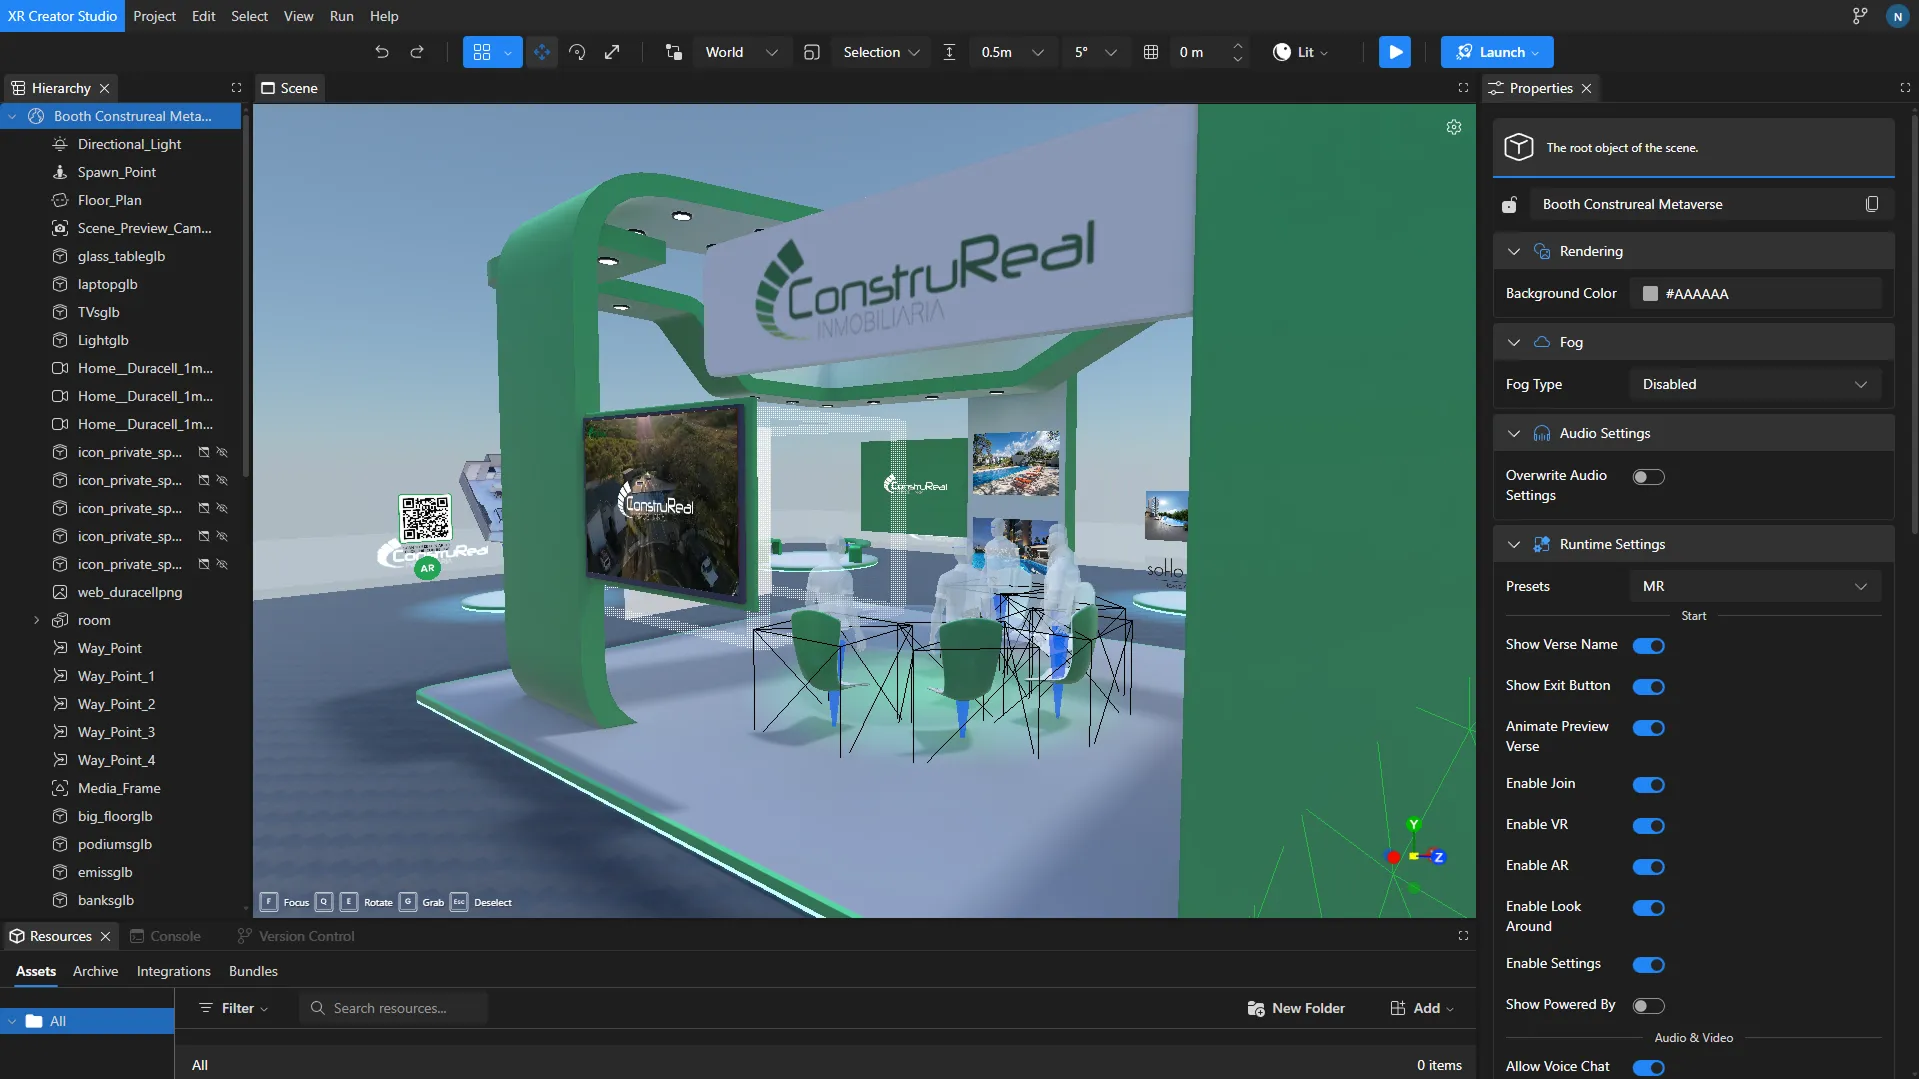Open the Fog Type dropdown
The width and height of the screenshot is (1919, 1079).
tap(1755, 384)
